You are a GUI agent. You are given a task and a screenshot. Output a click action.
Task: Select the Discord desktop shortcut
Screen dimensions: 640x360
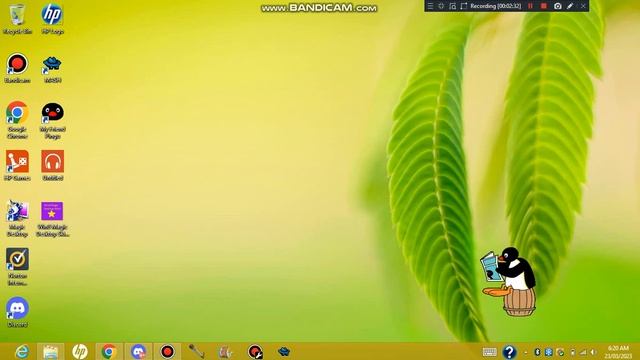coord(17,312)
